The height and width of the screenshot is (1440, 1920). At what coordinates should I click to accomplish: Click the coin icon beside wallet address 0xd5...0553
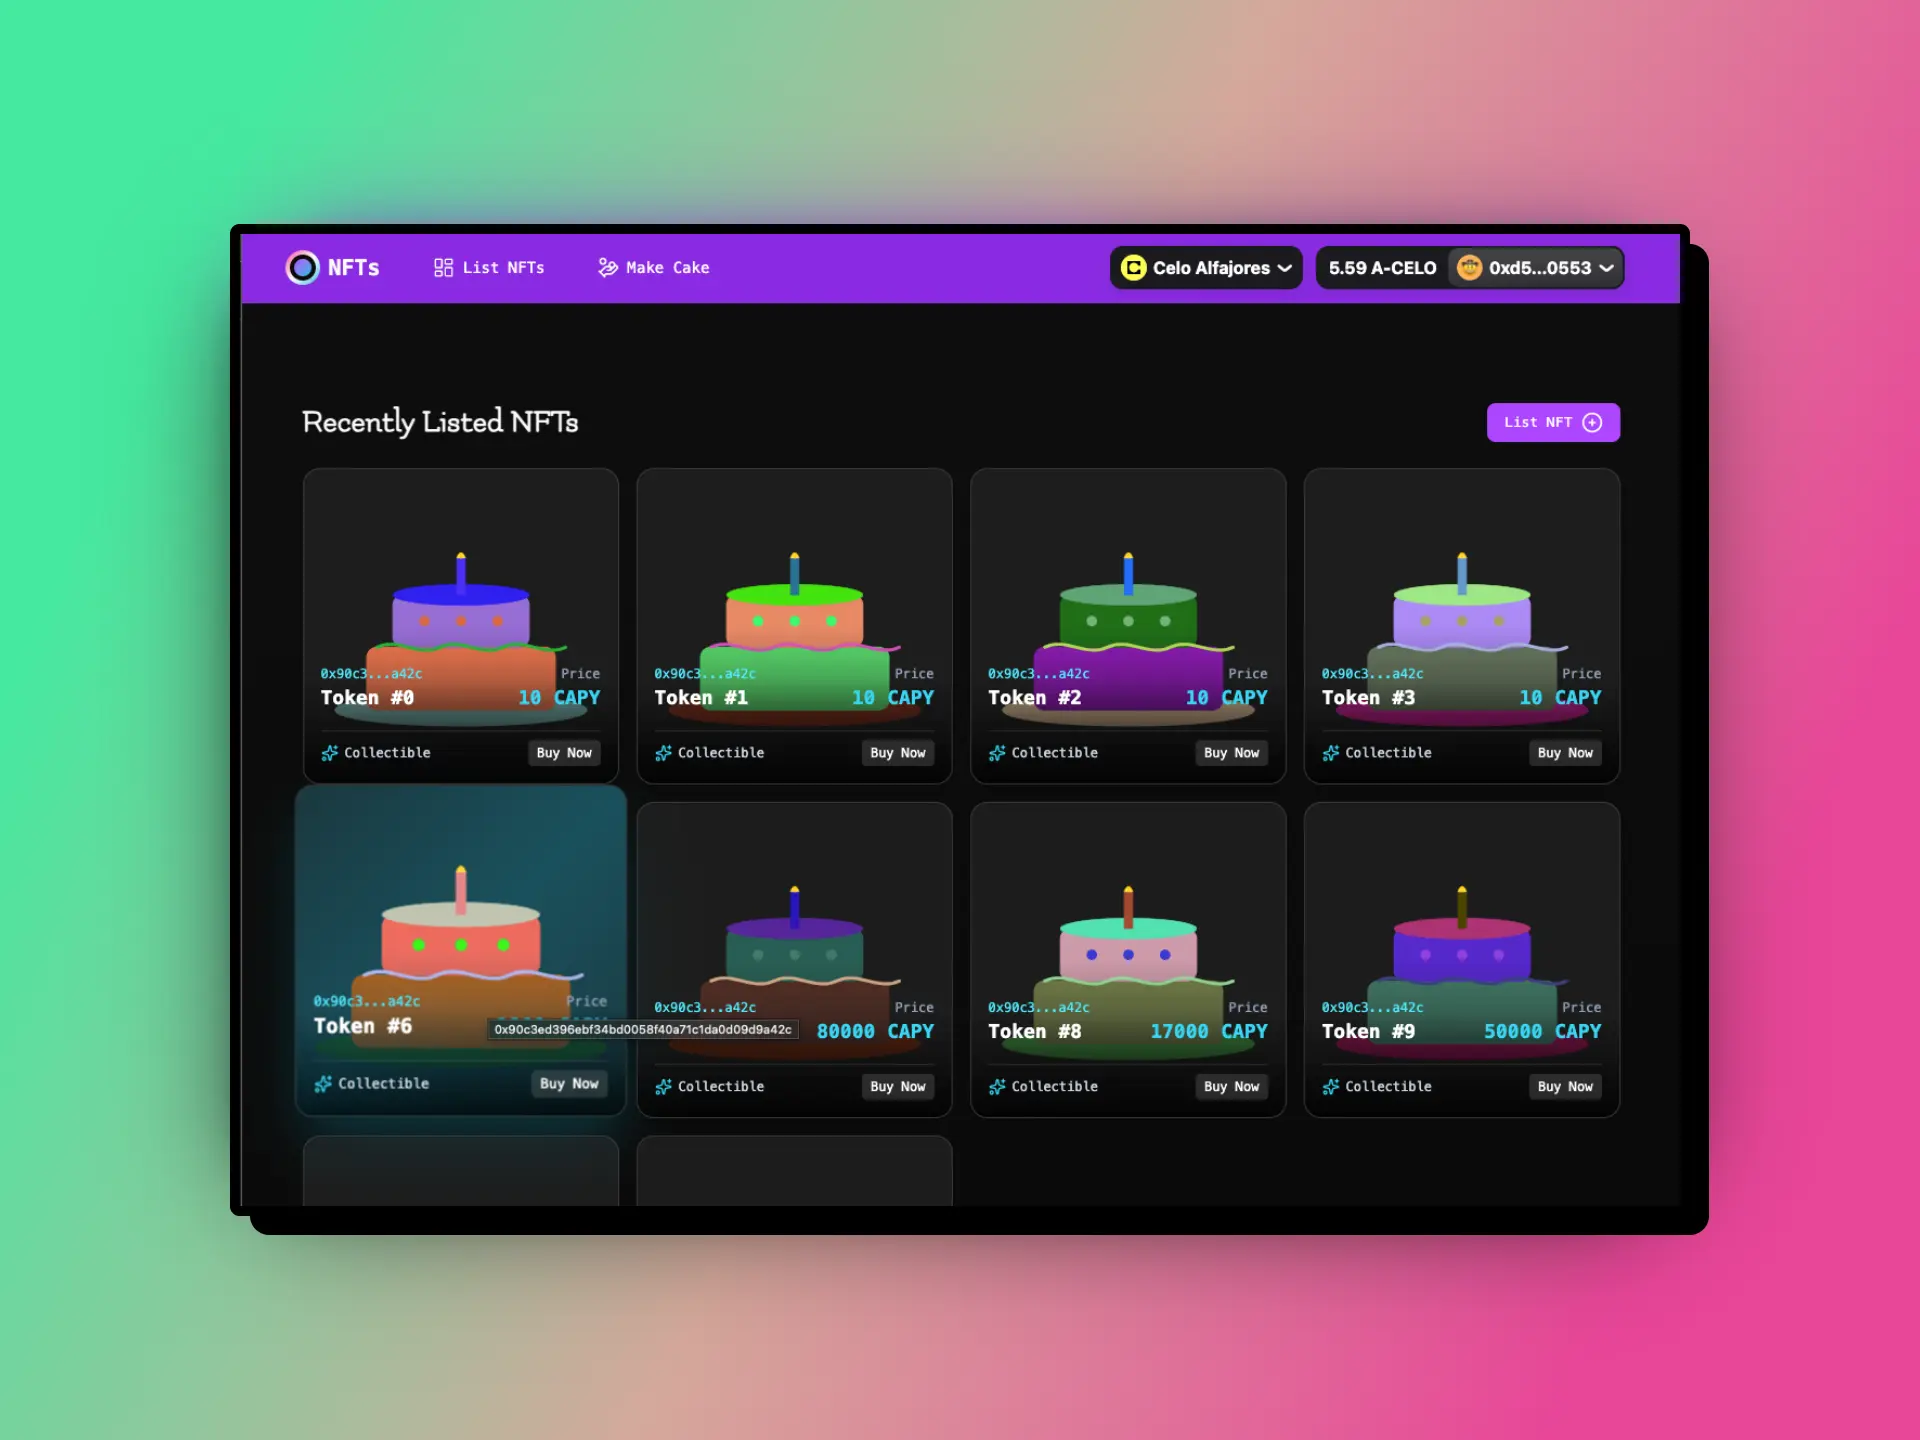click(1468, 267)
